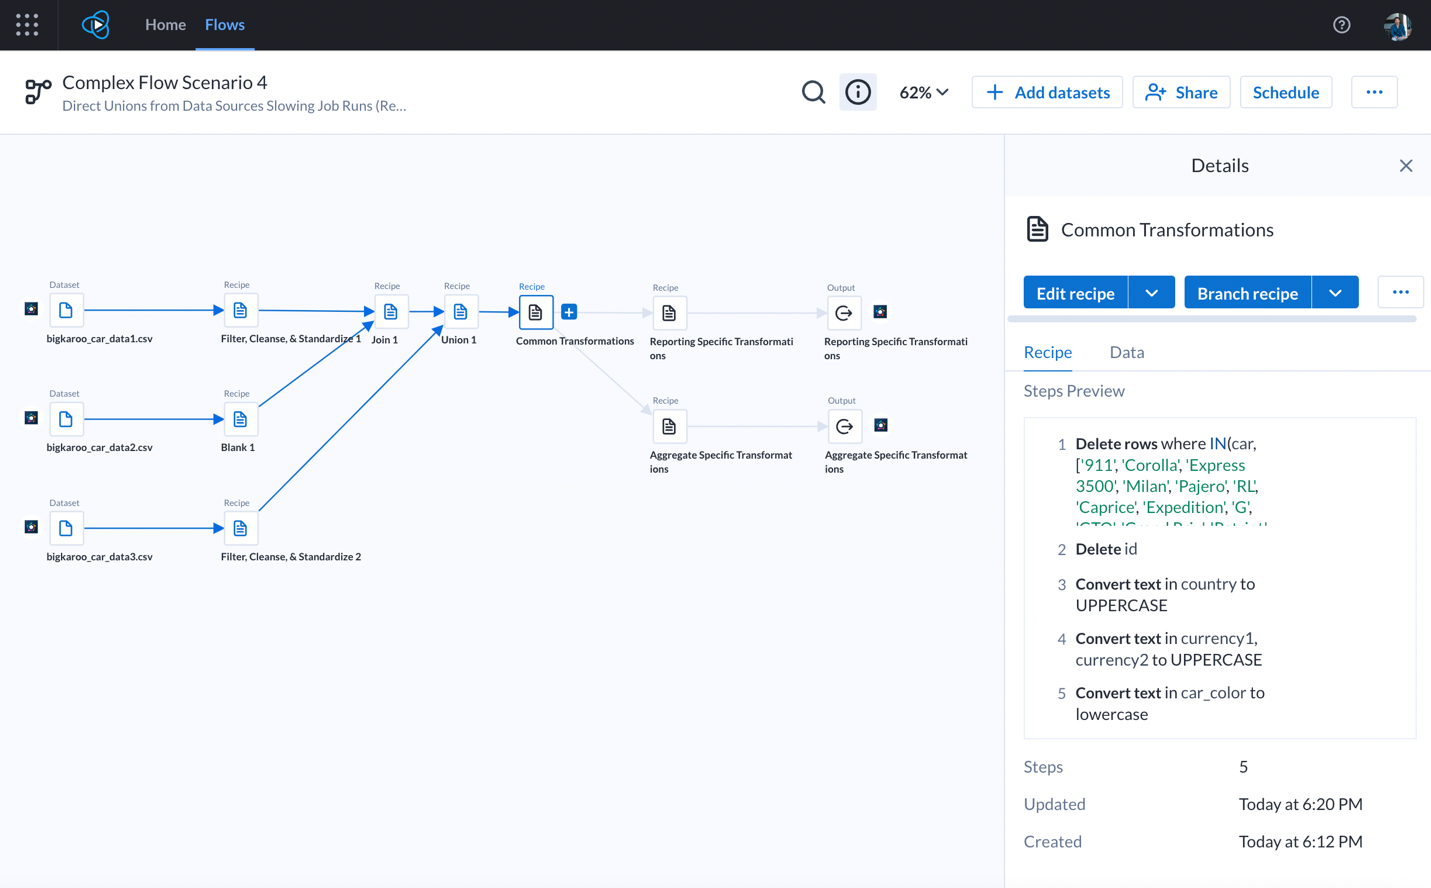Select the Union 1 recipe icon
1431x888 pixels.
[460, 311]
